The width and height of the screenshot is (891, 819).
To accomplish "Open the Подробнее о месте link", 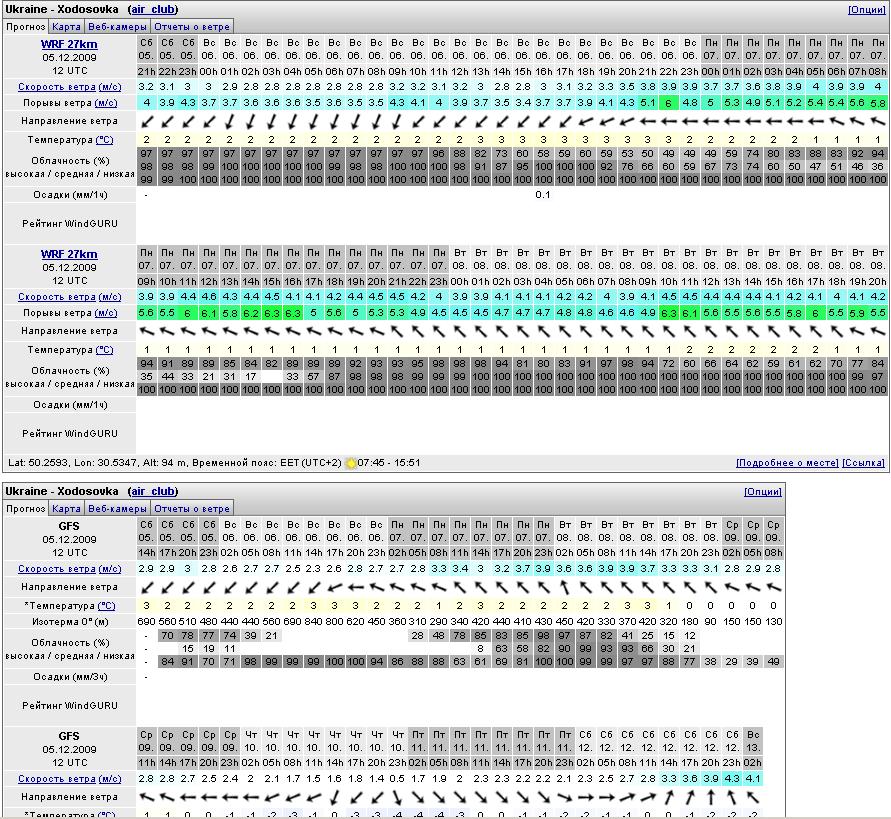I will 786,463.
